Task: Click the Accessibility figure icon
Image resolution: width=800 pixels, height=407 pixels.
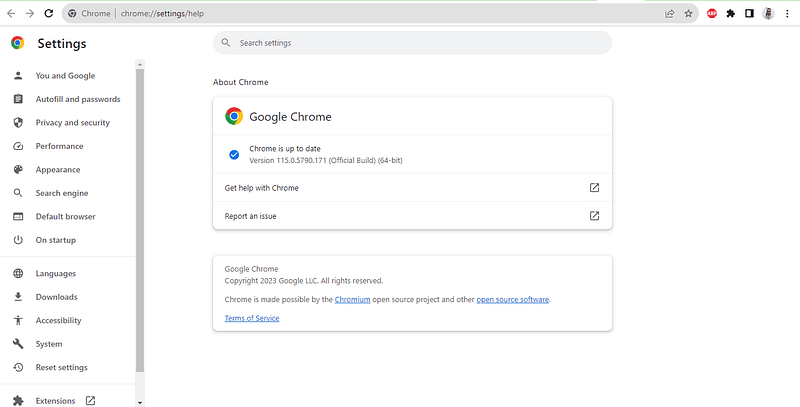Action: [18, 320]
